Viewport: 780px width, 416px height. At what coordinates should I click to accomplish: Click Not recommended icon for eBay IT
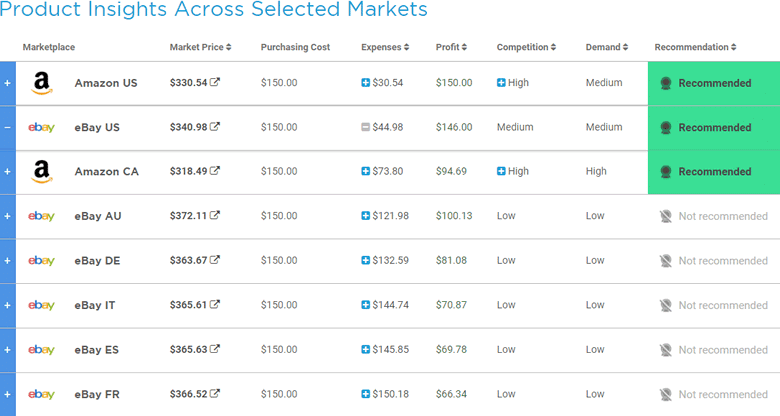pos(666,305)
